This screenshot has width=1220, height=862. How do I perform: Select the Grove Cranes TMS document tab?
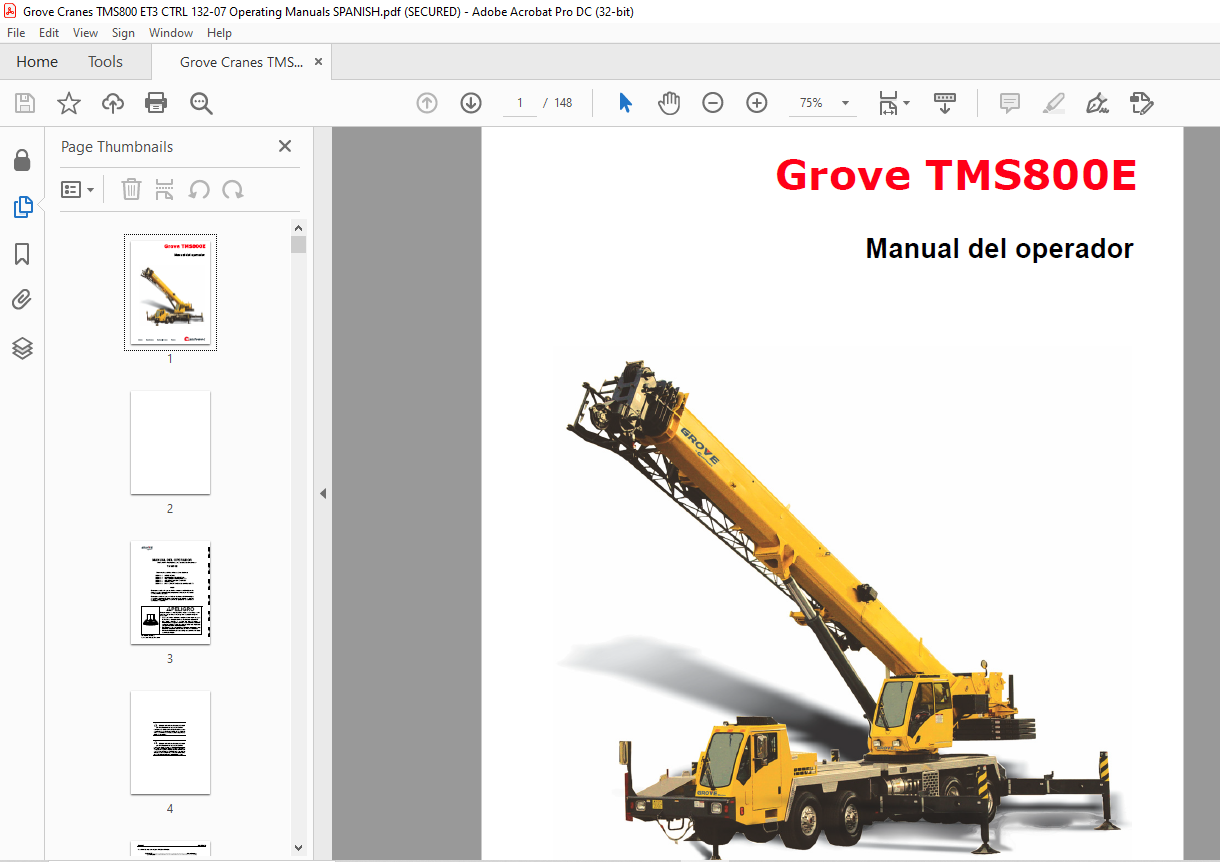241,62
